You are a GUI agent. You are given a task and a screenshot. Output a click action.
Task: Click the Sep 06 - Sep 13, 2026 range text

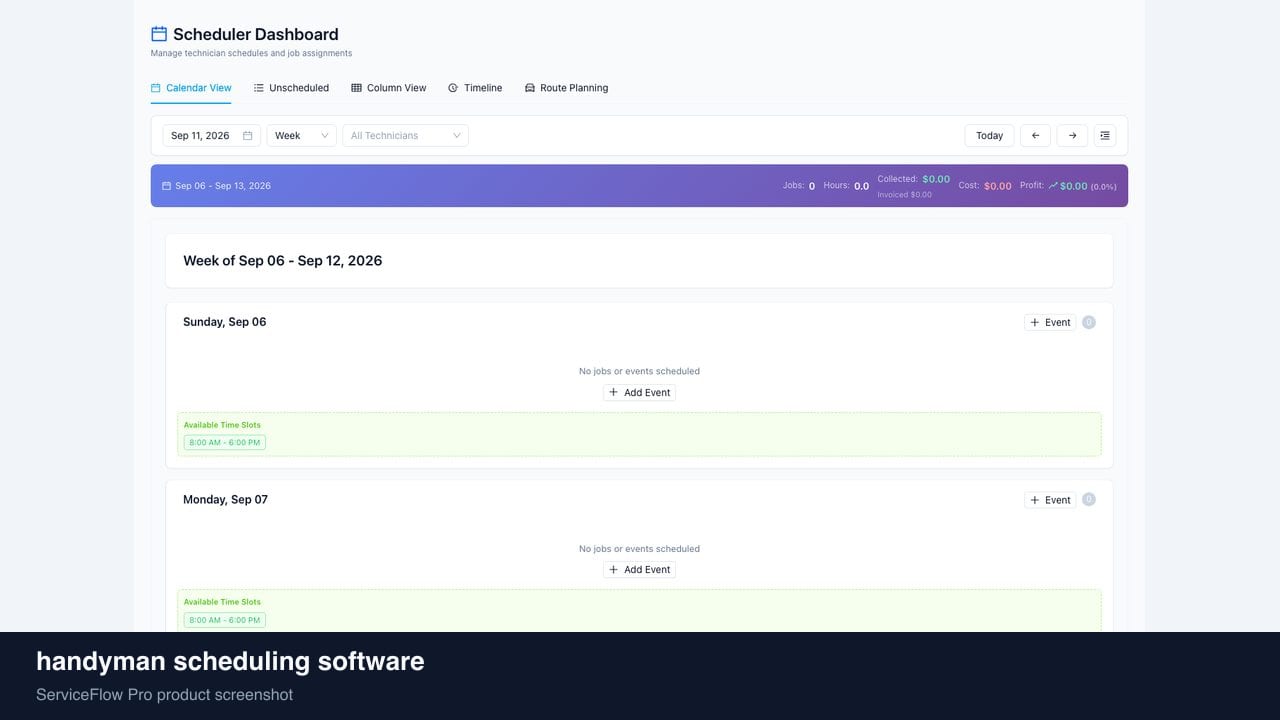coord(223,186)
